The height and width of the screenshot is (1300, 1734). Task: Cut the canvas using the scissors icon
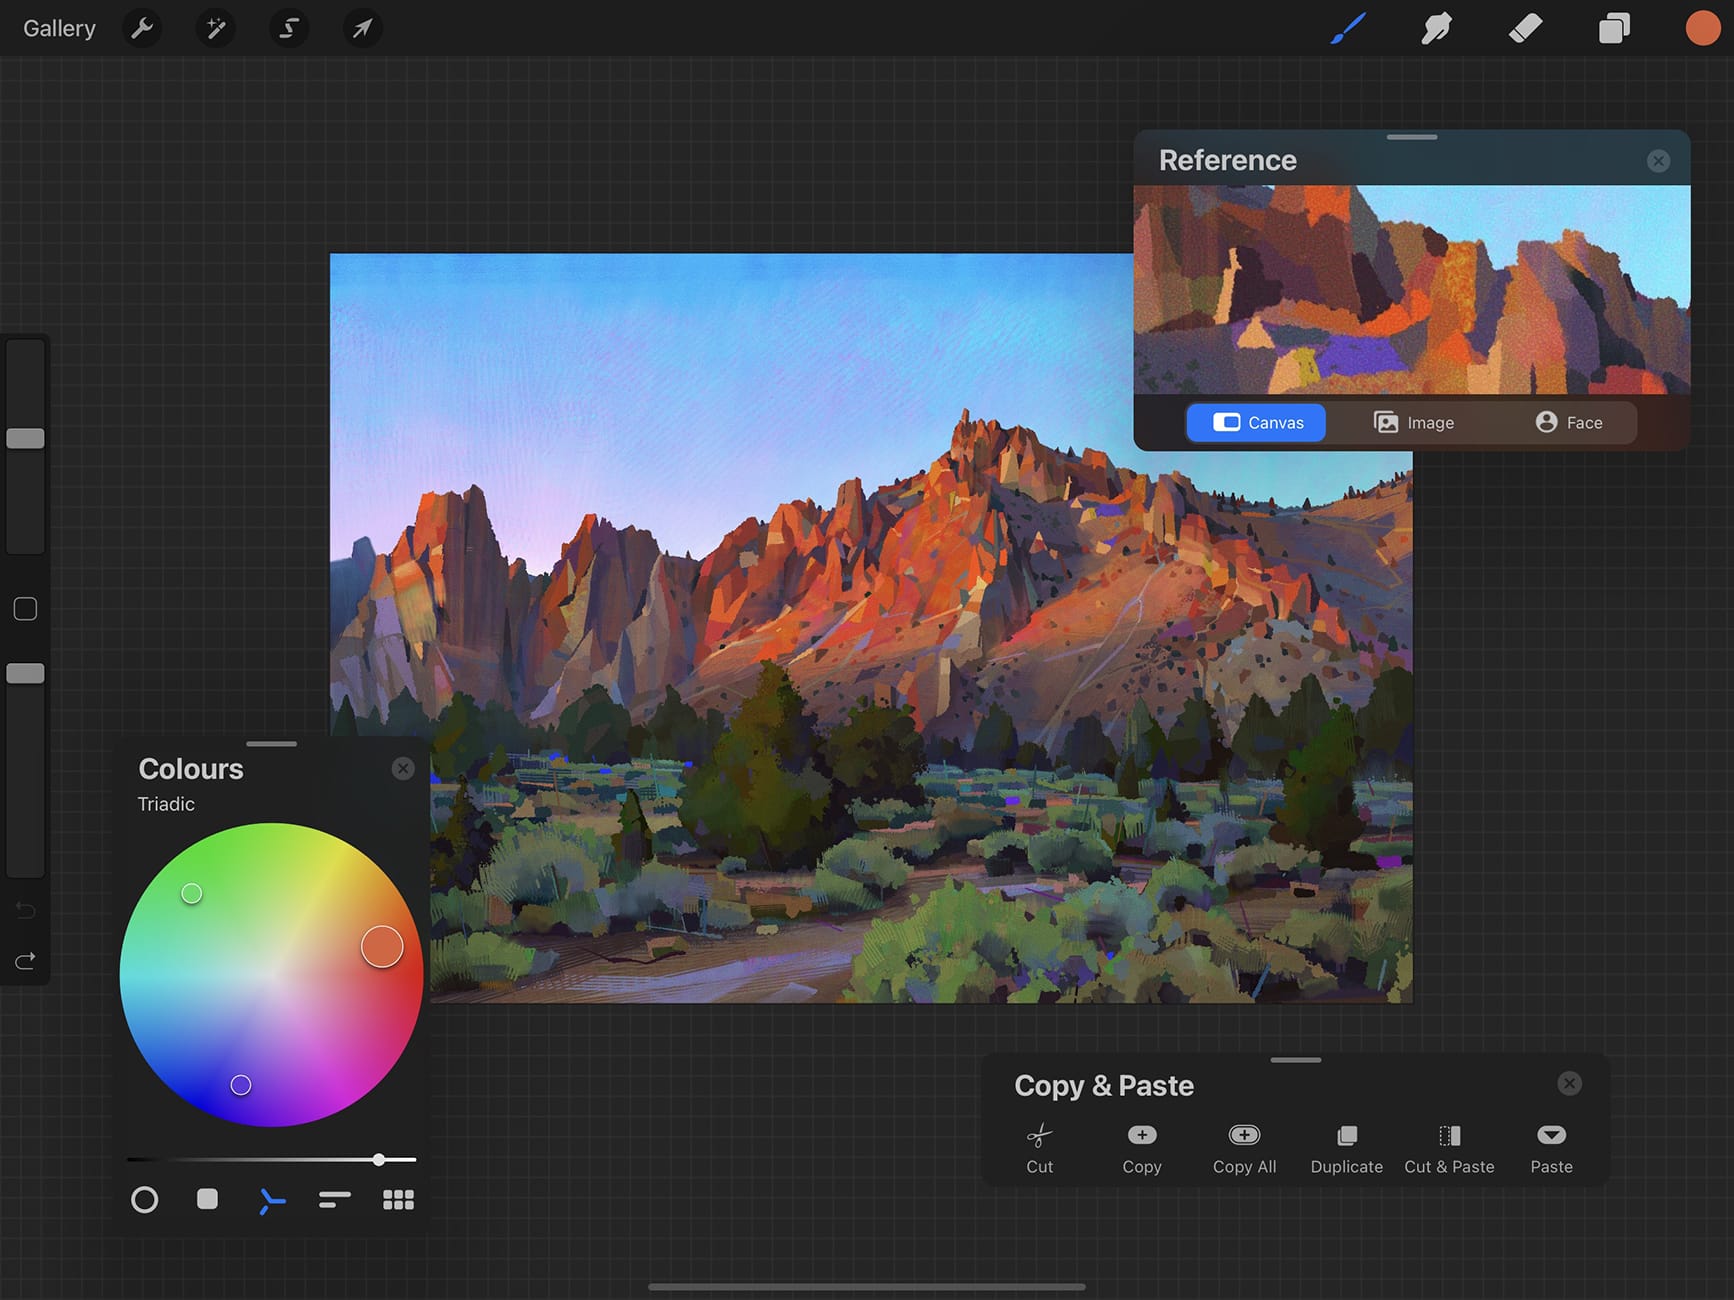click(x=1040, y=1145)
